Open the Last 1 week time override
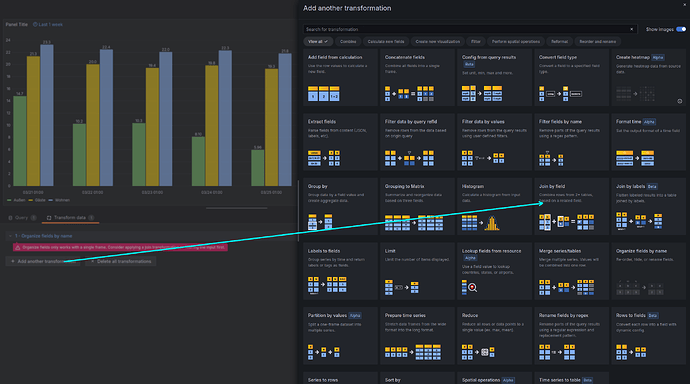Screen dimensions: 690x384 tap(48, 25)
